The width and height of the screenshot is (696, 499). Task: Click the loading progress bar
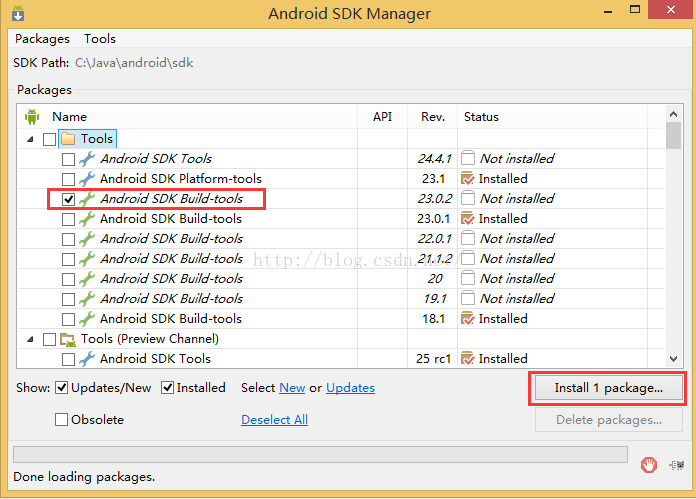click(320, 455)
